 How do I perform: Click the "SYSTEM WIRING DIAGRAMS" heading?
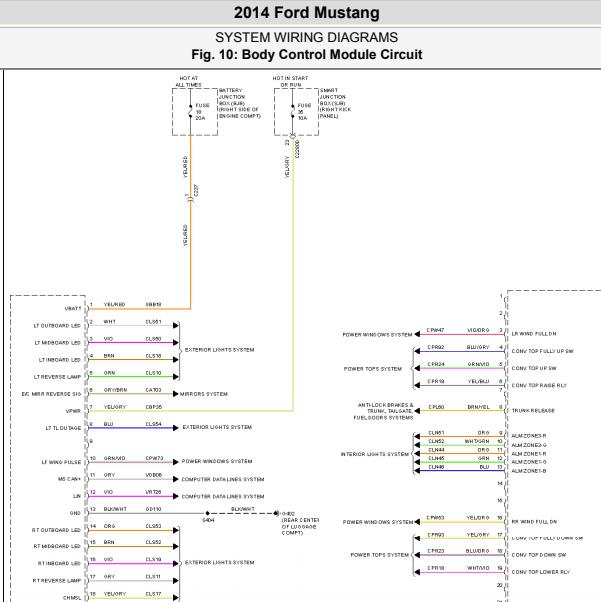pos(306,37)
